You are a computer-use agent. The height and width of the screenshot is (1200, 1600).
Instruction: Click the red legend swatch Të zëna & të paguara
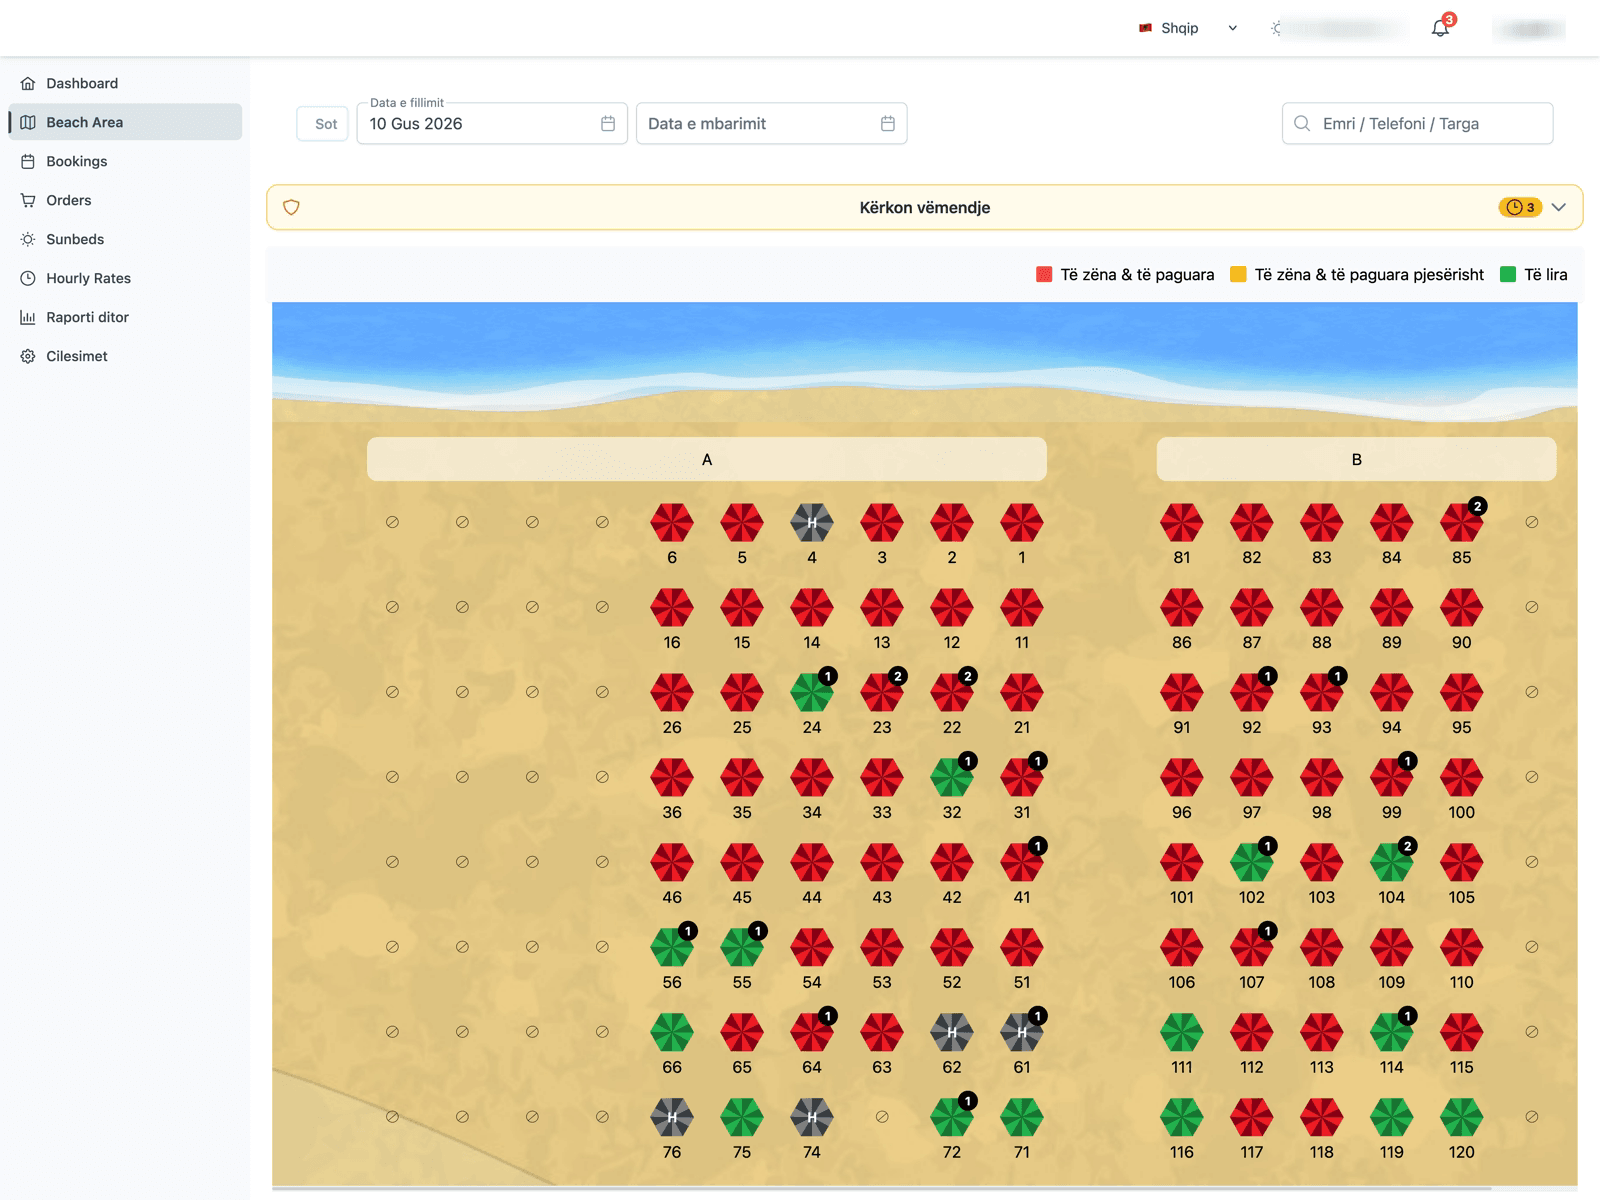pos(1044,275)
